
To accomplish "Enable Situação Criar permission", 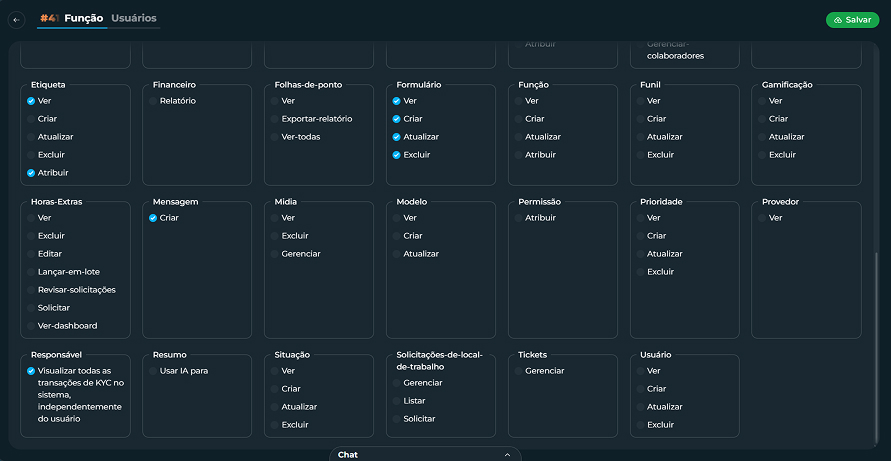I will click(x=274, y=389).
